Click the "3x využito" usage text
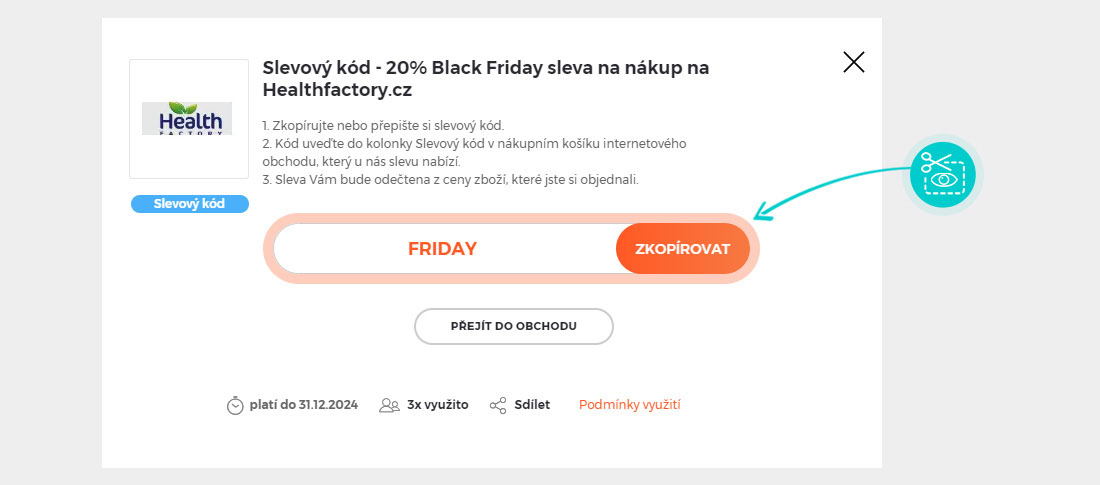The image size is (1100, 485). click(x=437, y=405)
